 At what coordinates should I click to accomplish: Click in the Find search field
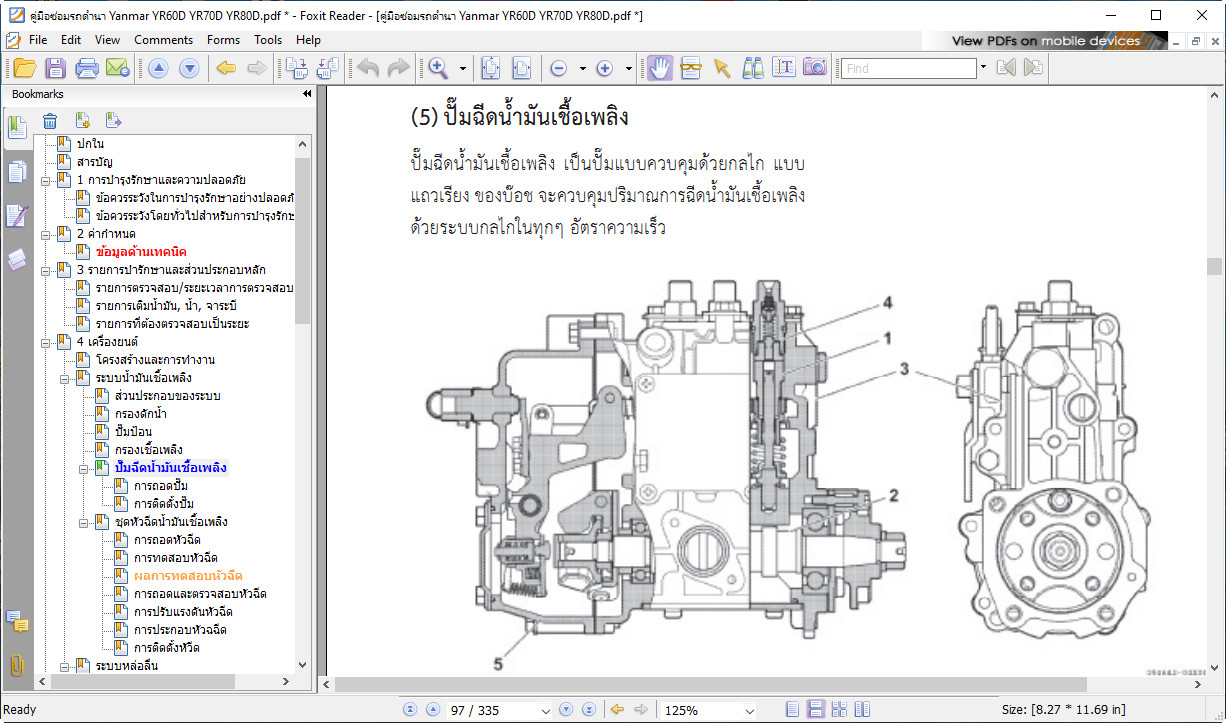coord(908,68)
